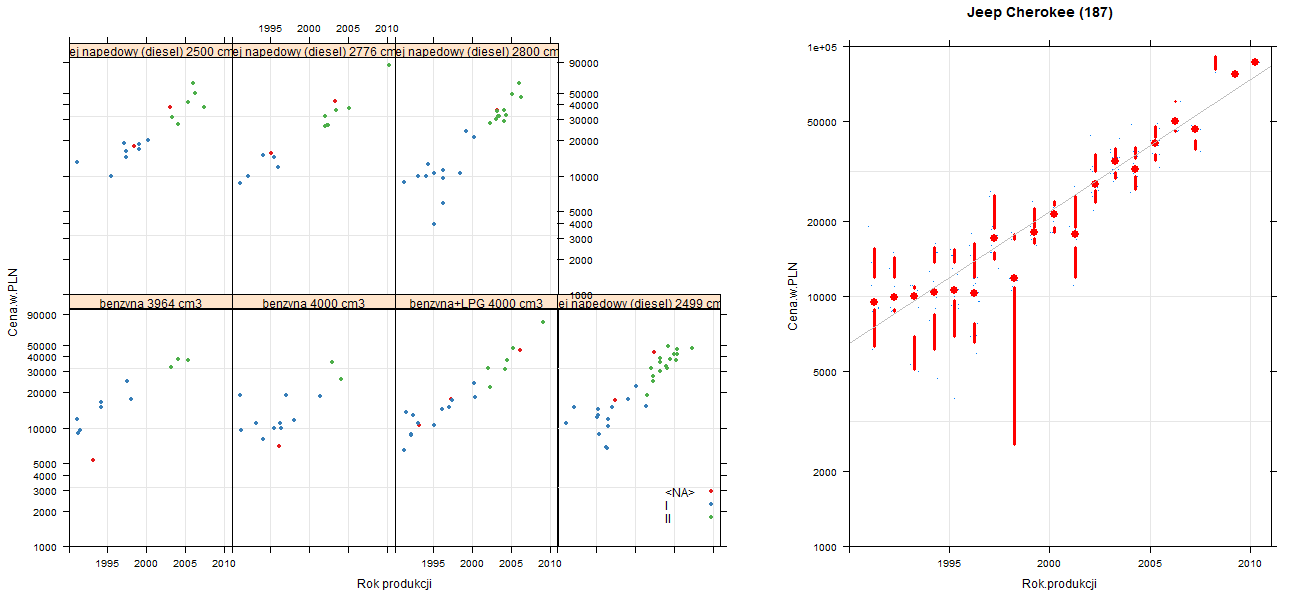Select the "benzyna+LPG 4000 cm3" panel strip

coord(476,302)
